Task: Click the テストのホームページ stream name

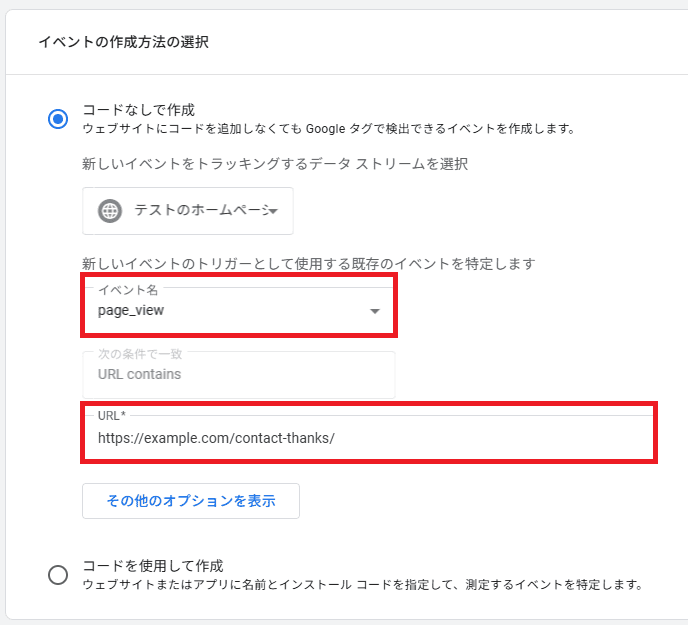Action: click(201, 211)
